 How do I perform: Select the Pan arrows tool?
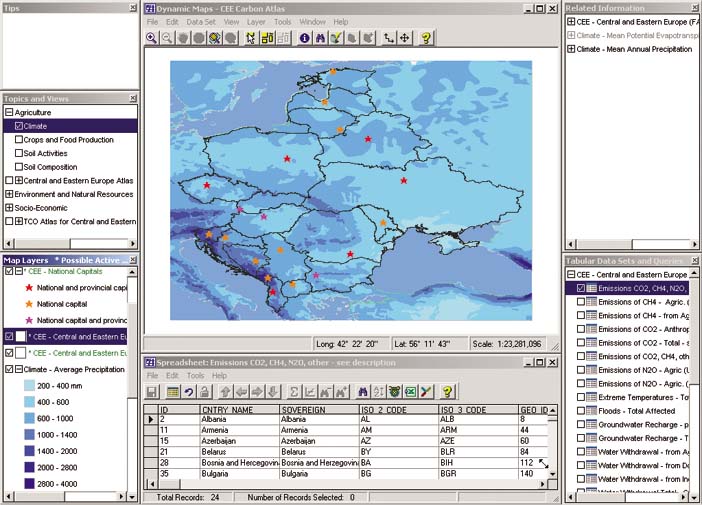(x=405, y=38)
